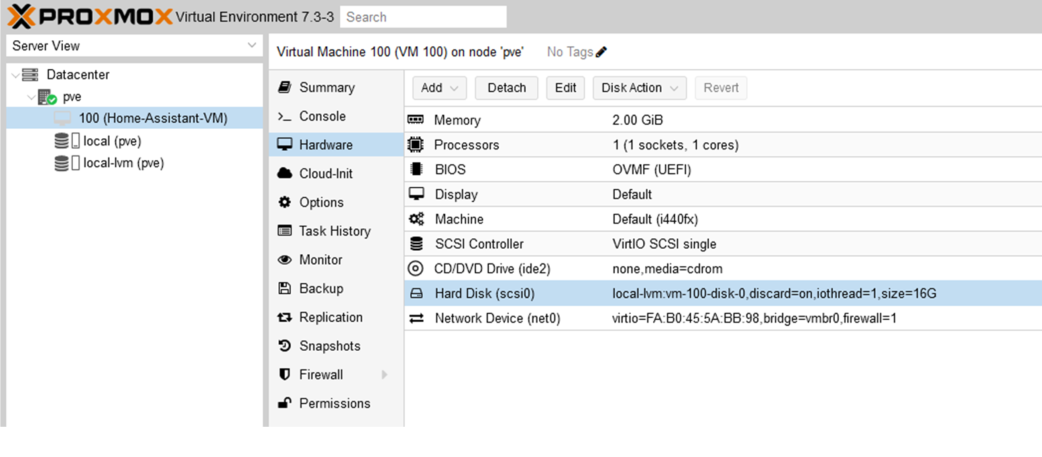Click the Machine gears icon
Viewport: 1042px width, 457px height.
tap(416, 219)
